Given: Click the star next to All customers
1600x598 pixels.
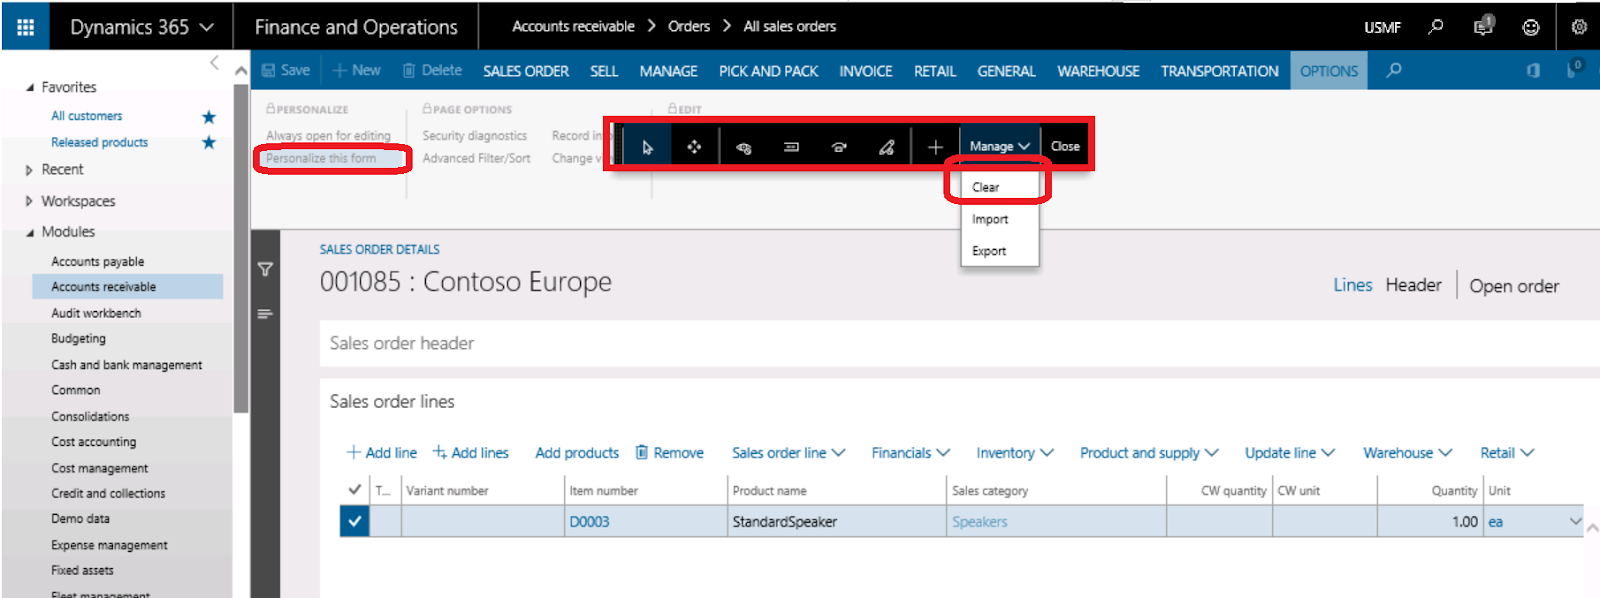Looking at the screenshot, I should click(x=209, y=117).
